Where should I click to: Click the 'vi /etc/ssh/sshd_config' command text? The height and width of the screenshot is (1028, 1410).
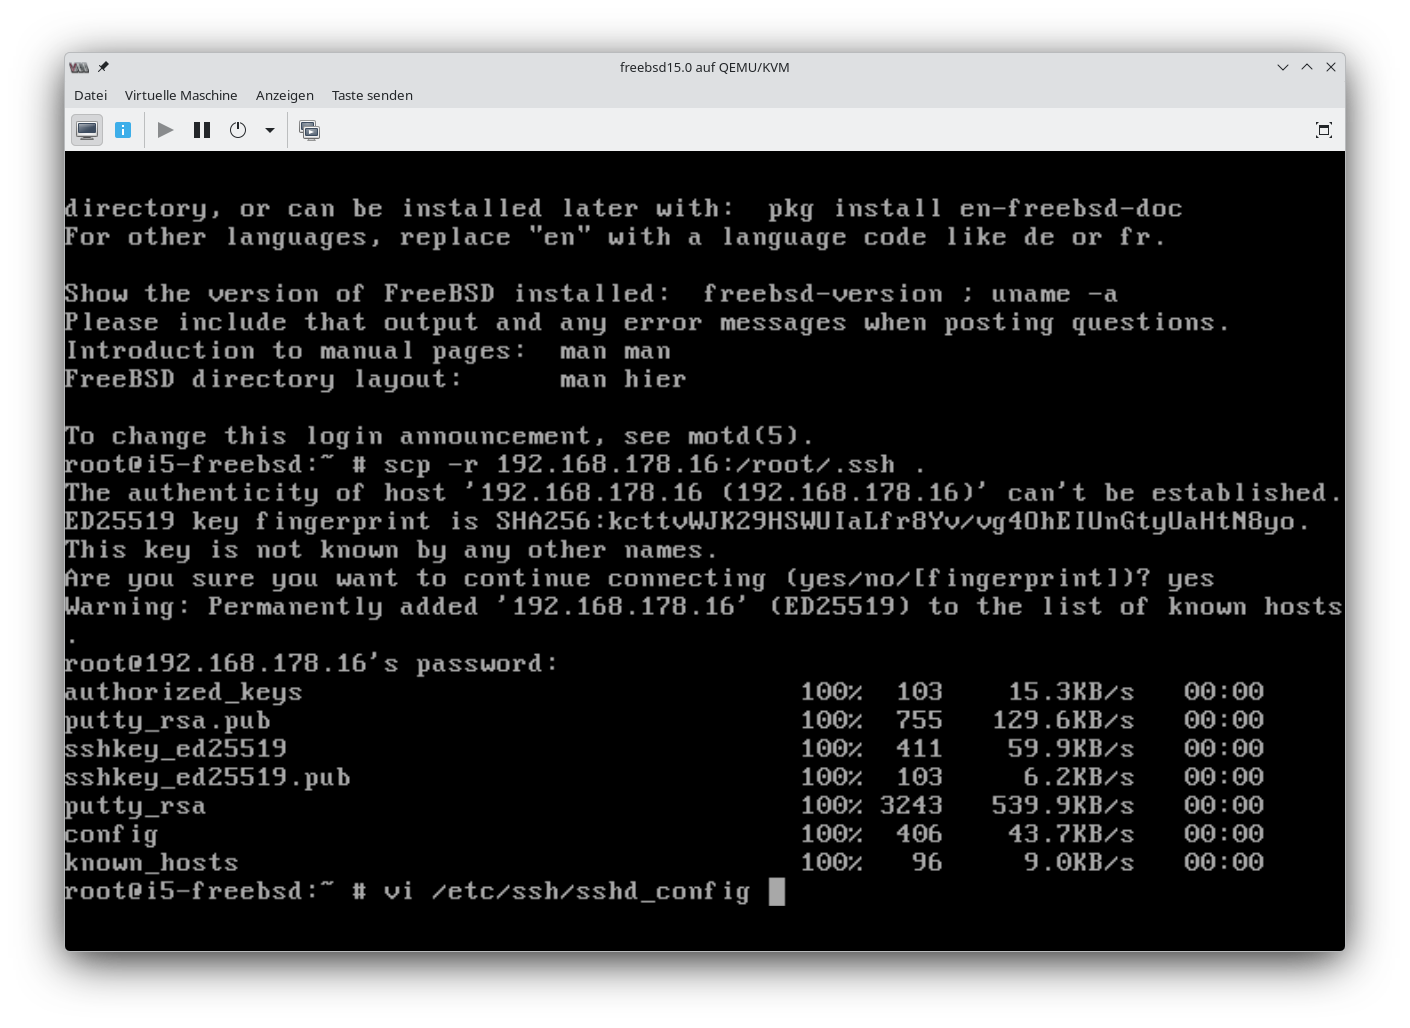pyautogui.click(x=567, y=891)
